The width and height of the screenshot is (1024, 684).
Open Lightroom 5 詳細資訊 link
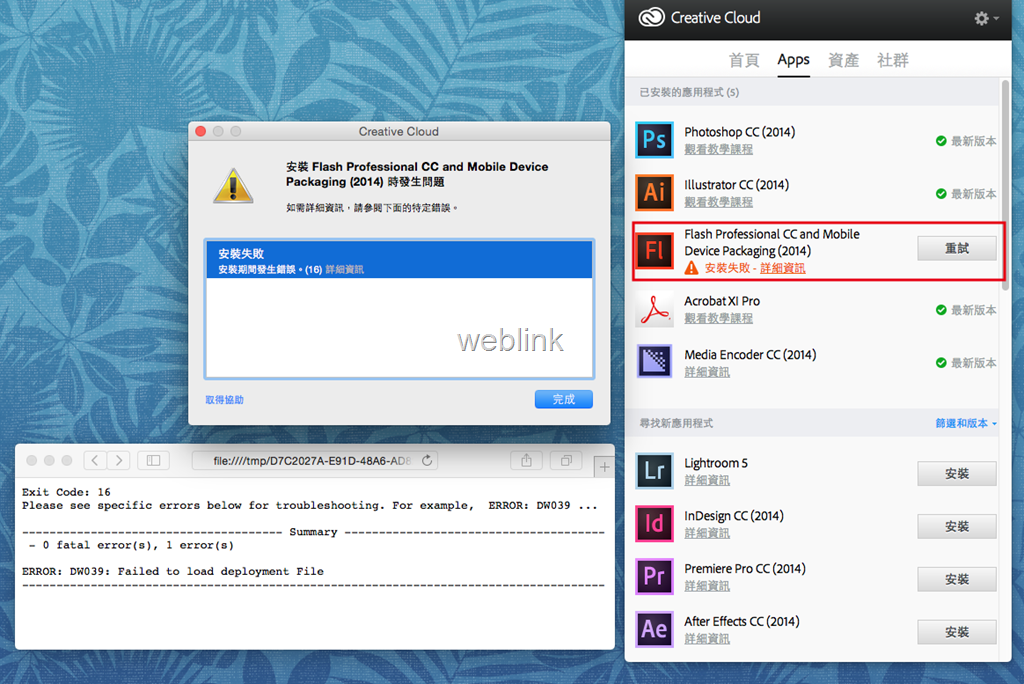coord(707,481)
